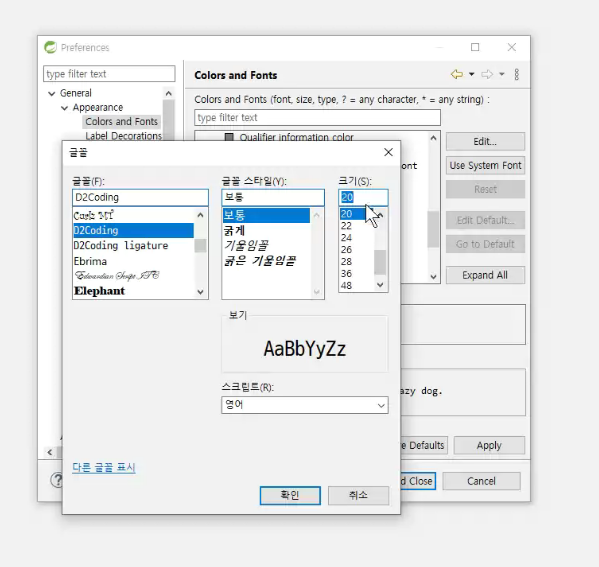
Task: Collapse the General tree node
Action: [52, 93]
